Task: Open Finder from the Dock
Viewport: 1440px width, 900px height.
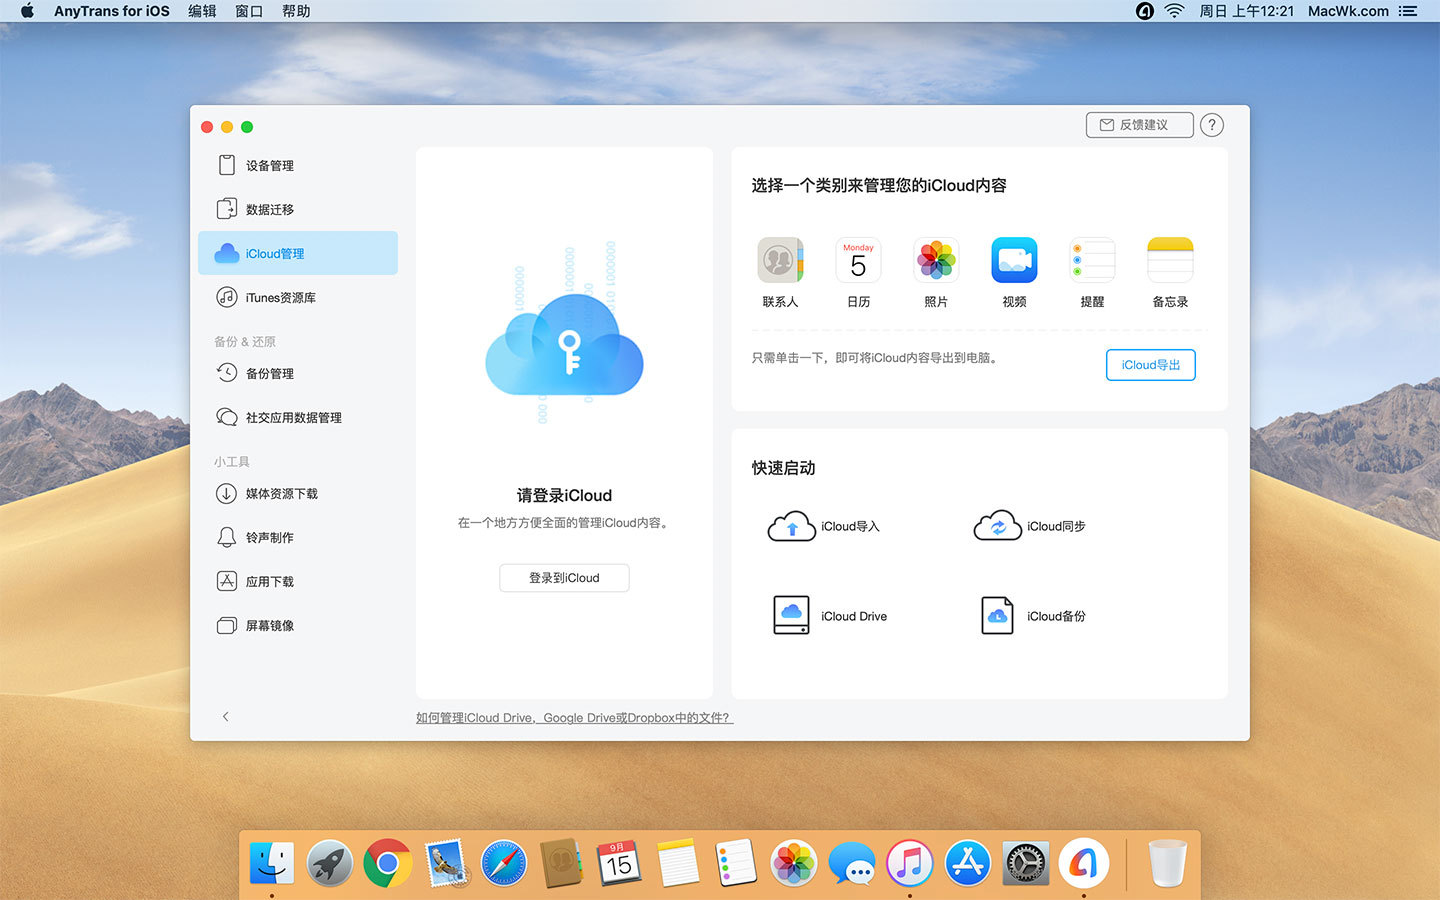Action: click(x=272, y=862)
